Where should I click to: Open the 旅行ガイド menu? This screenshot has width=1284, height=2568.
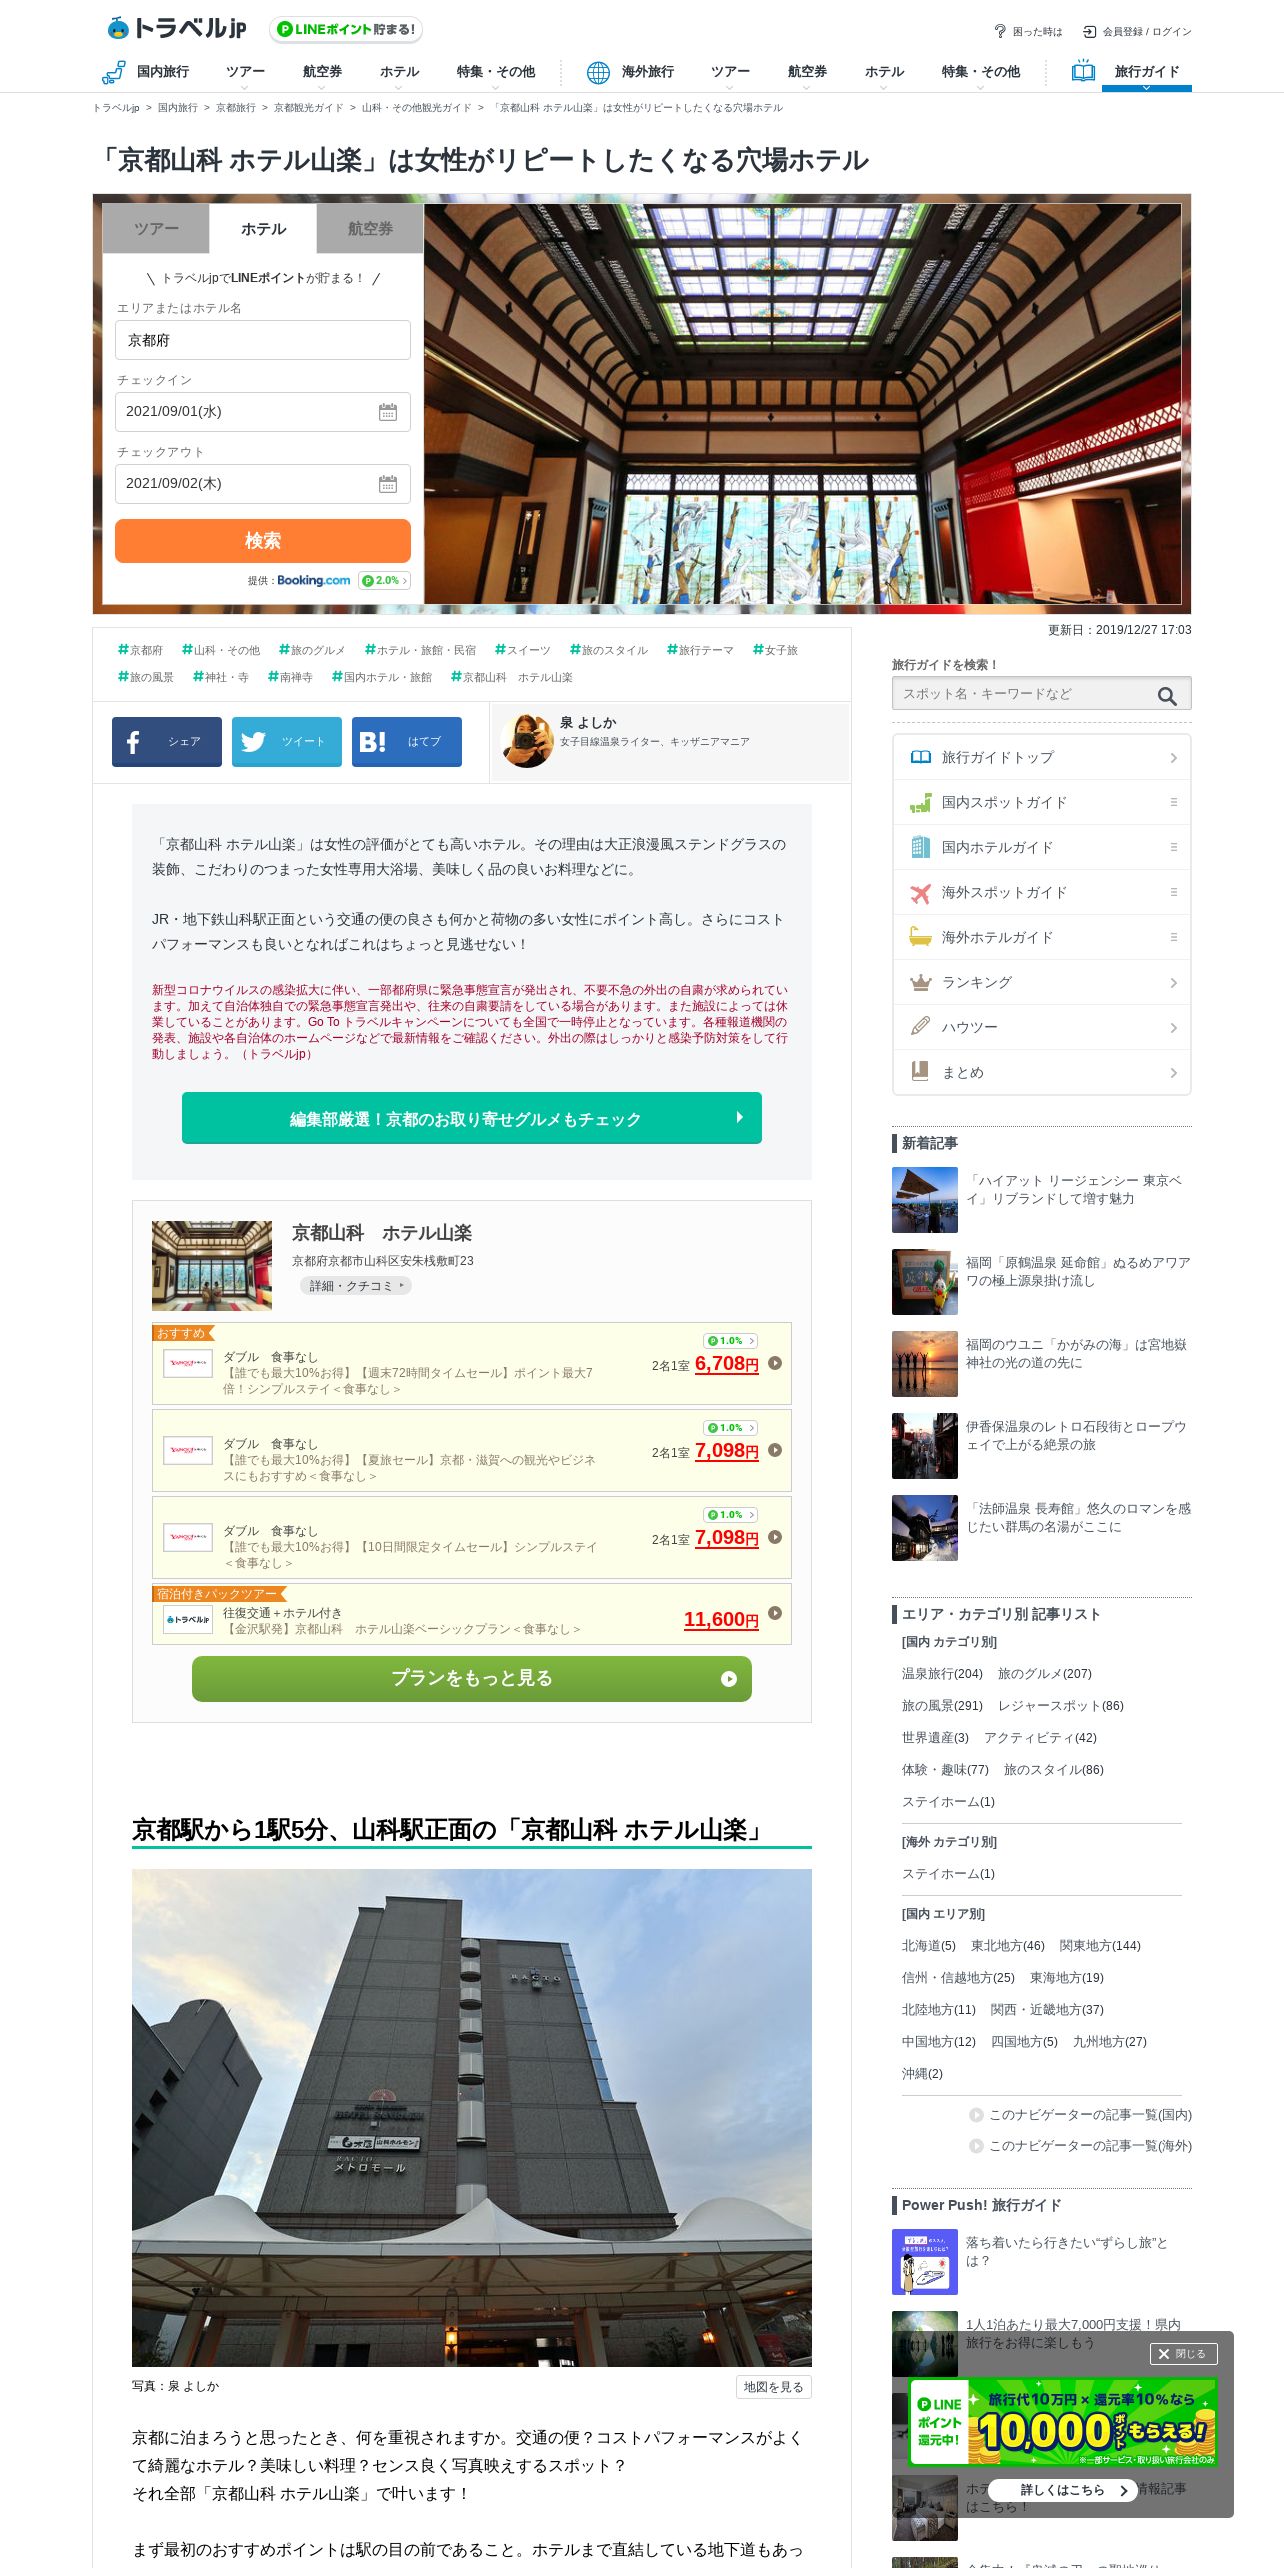(x=1146, y=72)
